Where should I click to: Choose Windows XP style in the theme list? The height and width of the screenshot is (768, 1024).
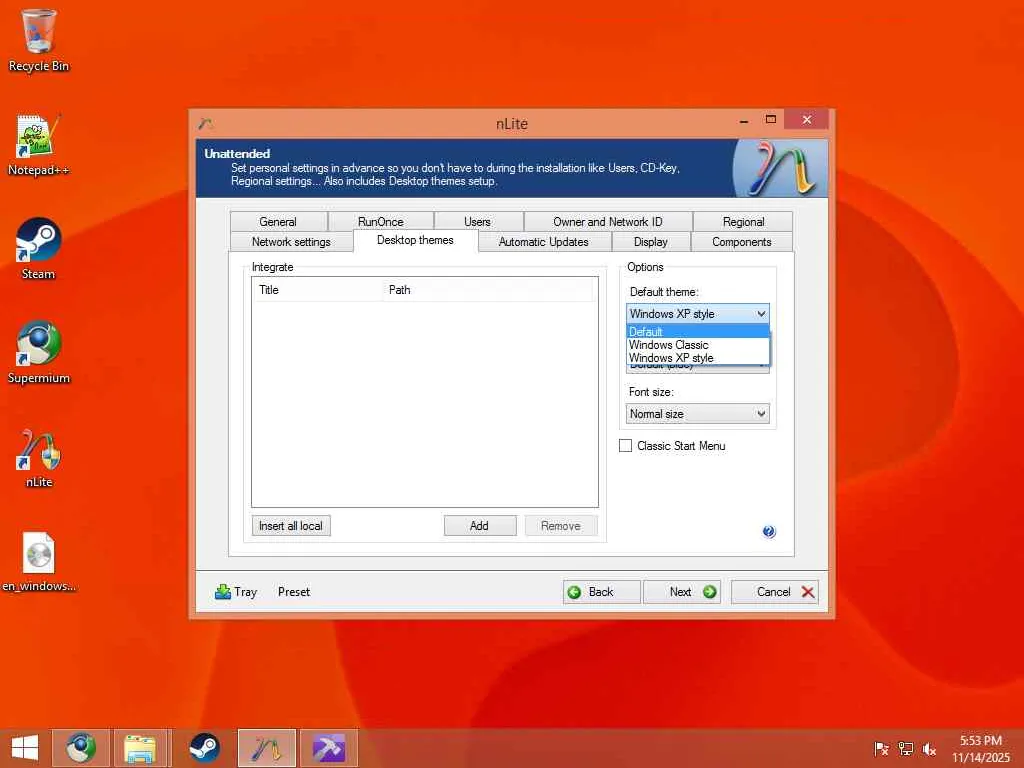[697, 358]
